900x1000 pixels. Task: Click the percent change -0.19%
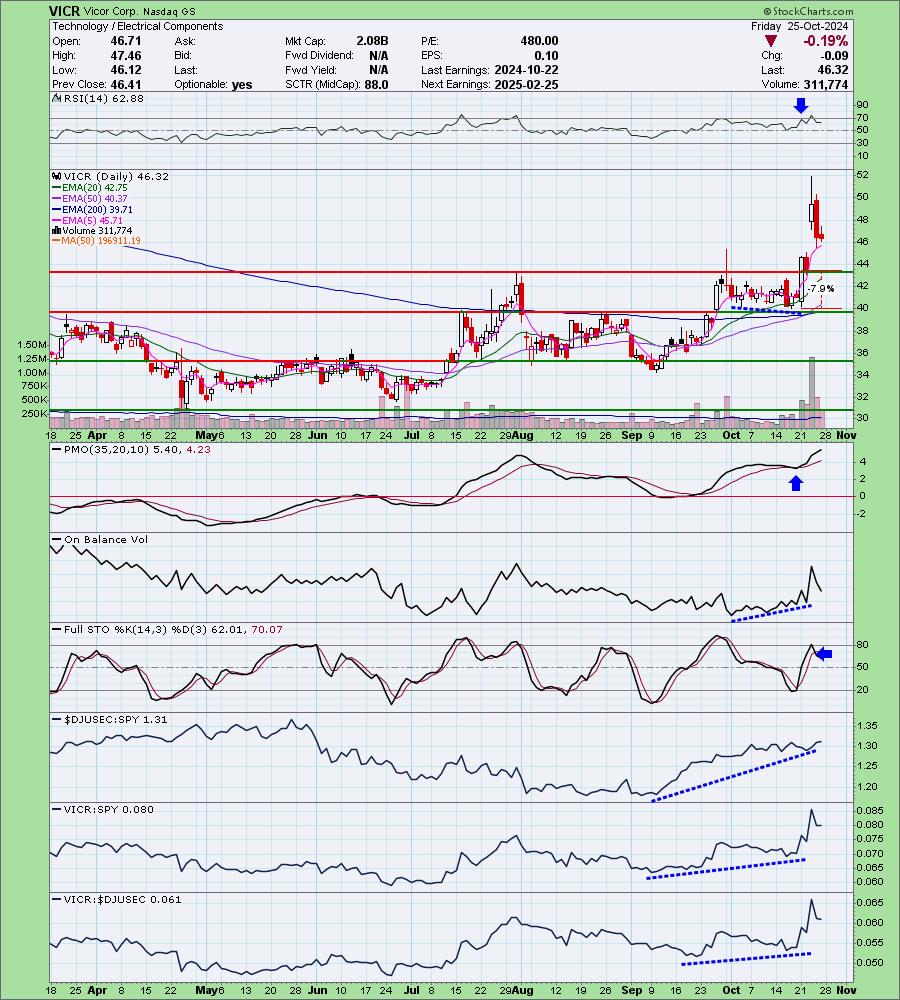[x=825, y=41]
